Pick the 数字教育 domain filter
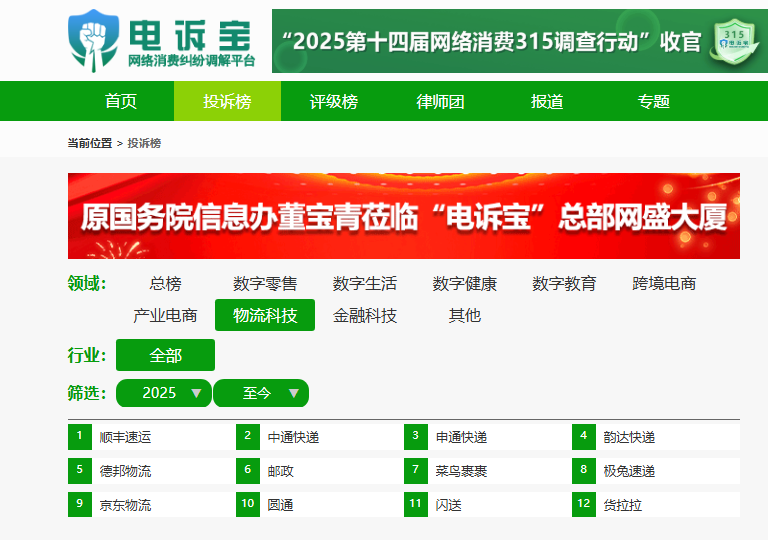The image size is (768, 540). pos(564,283)
